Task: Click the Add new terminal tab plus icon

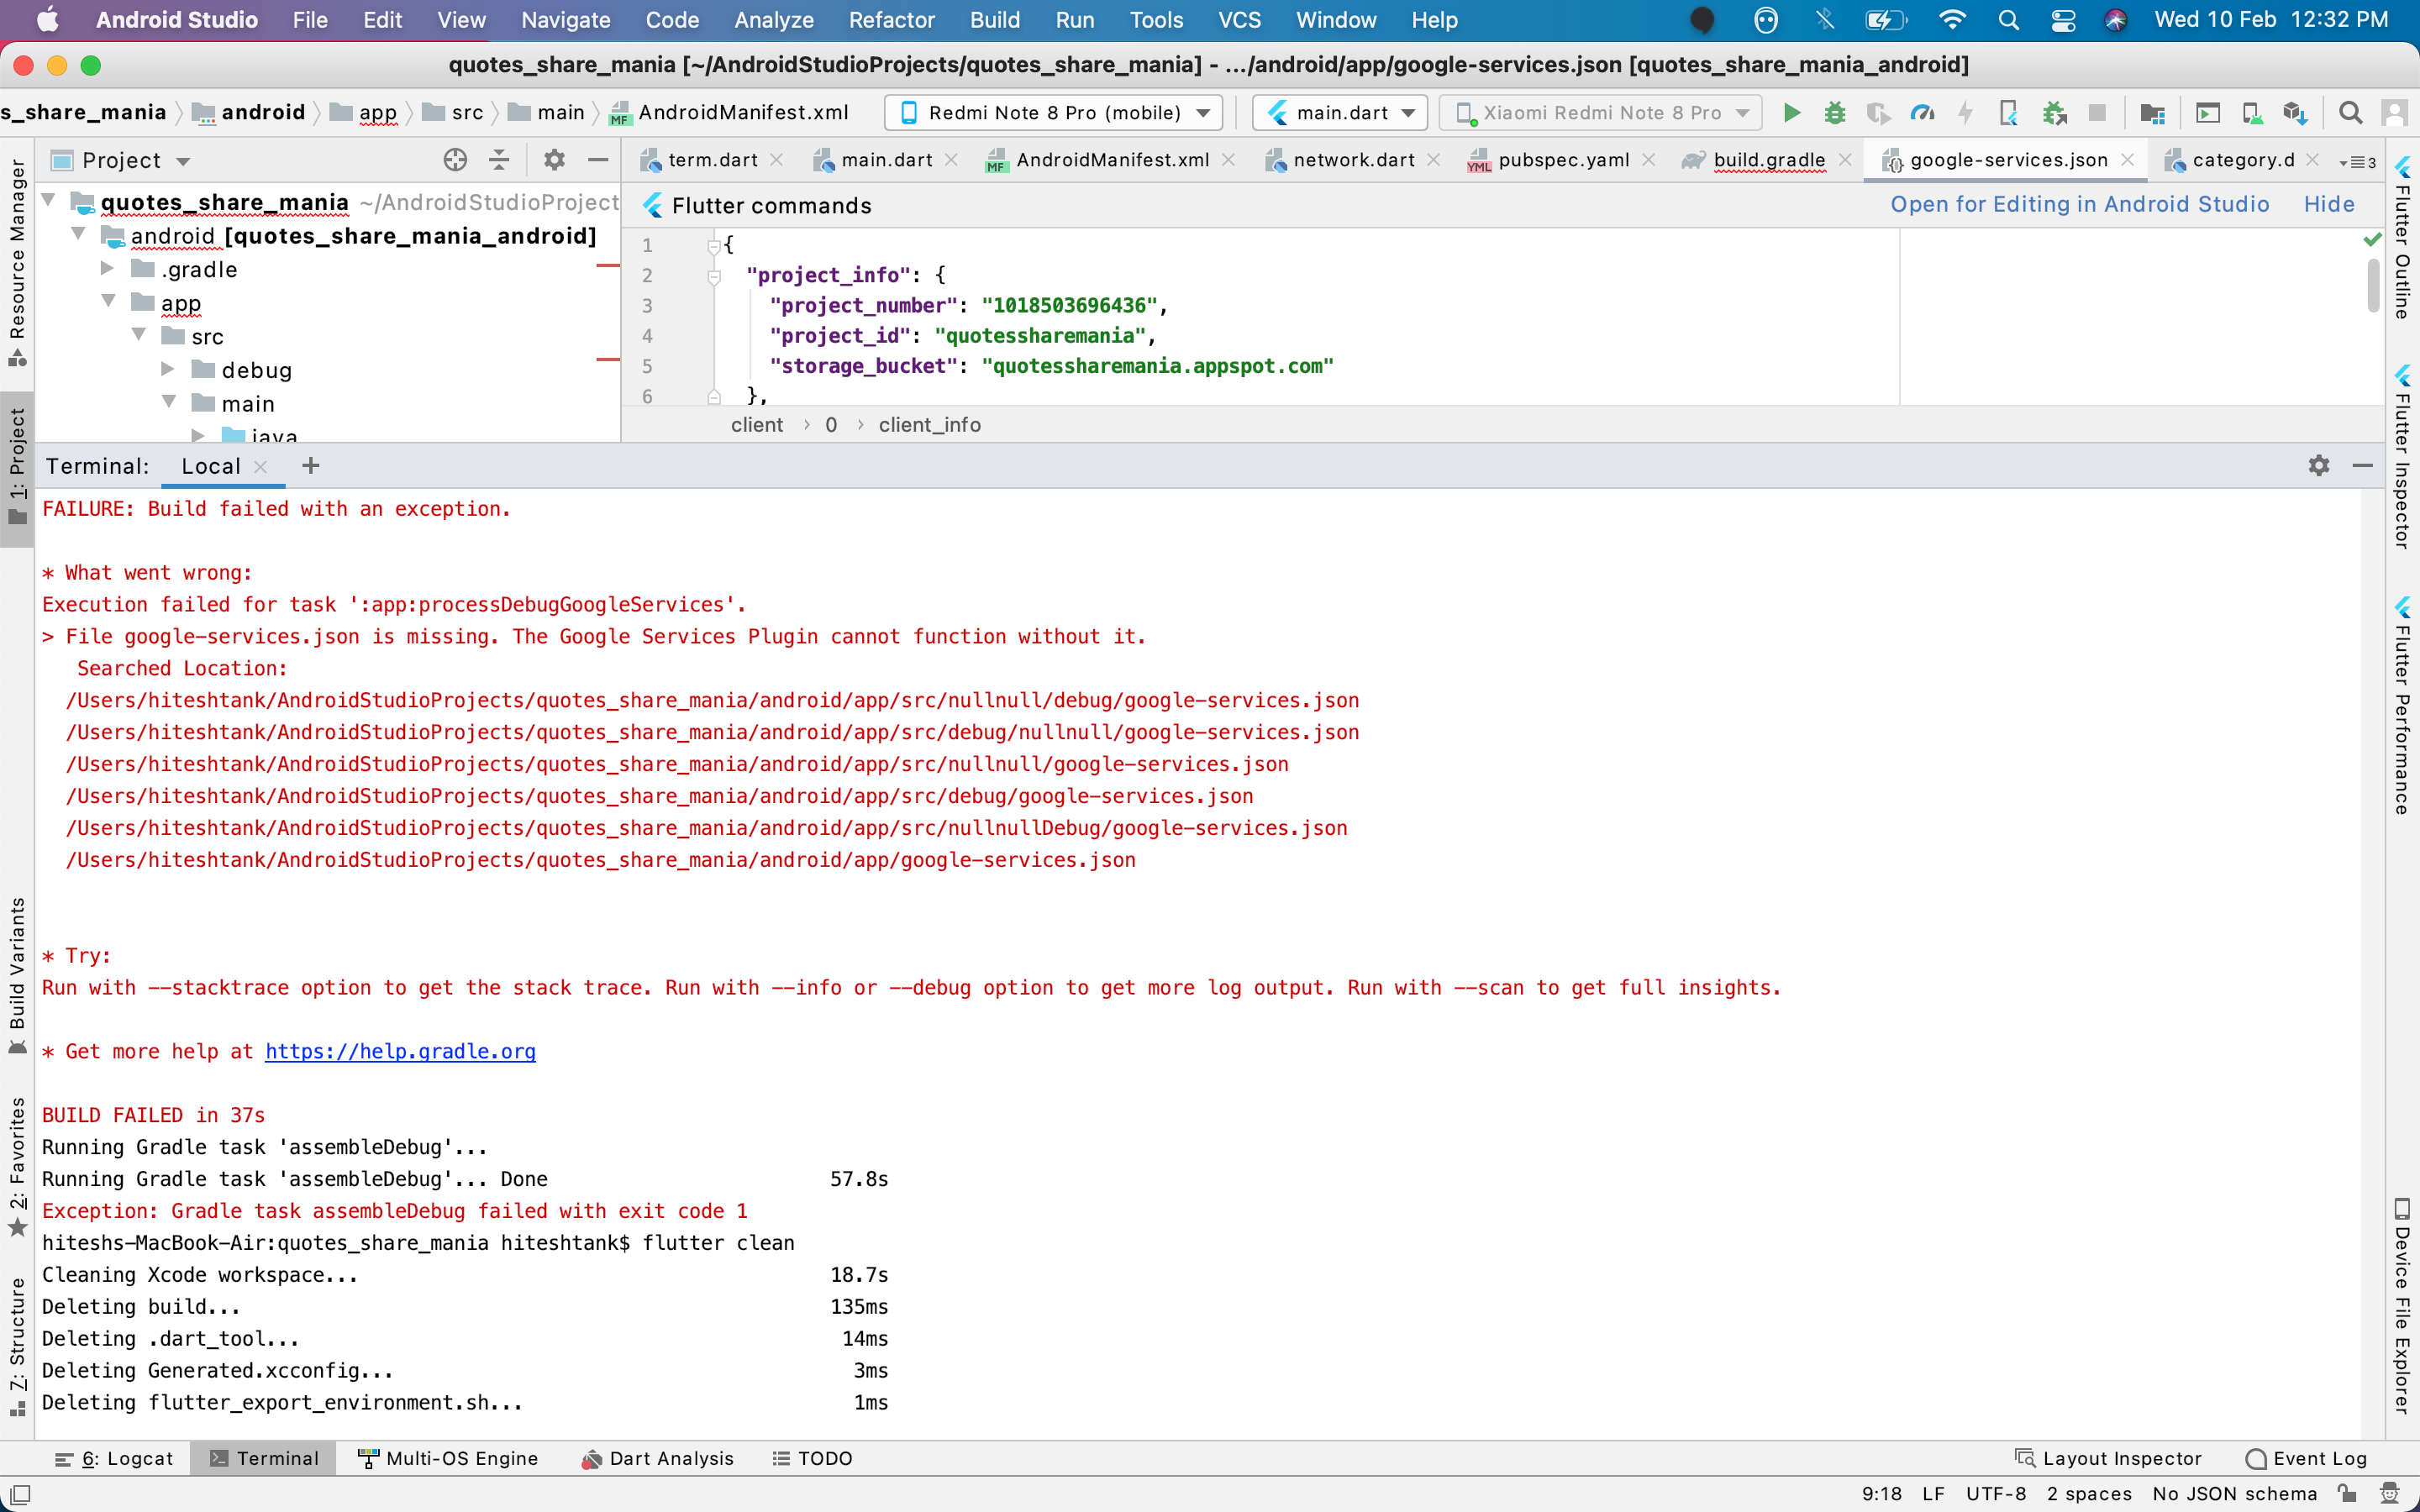Action: 310,465
